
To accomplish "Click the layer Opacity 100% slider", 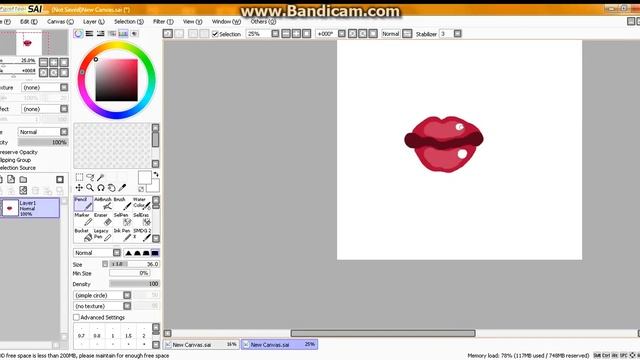I will coord(43,142).
